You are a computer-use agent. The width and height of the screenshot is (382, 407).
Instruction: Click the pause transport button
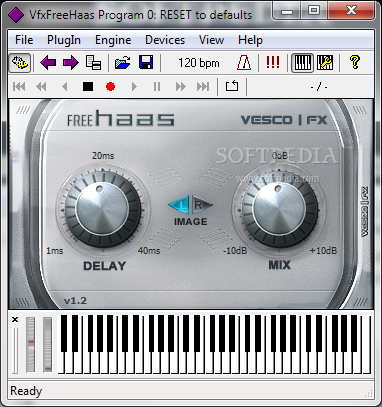tap(157, 87)
